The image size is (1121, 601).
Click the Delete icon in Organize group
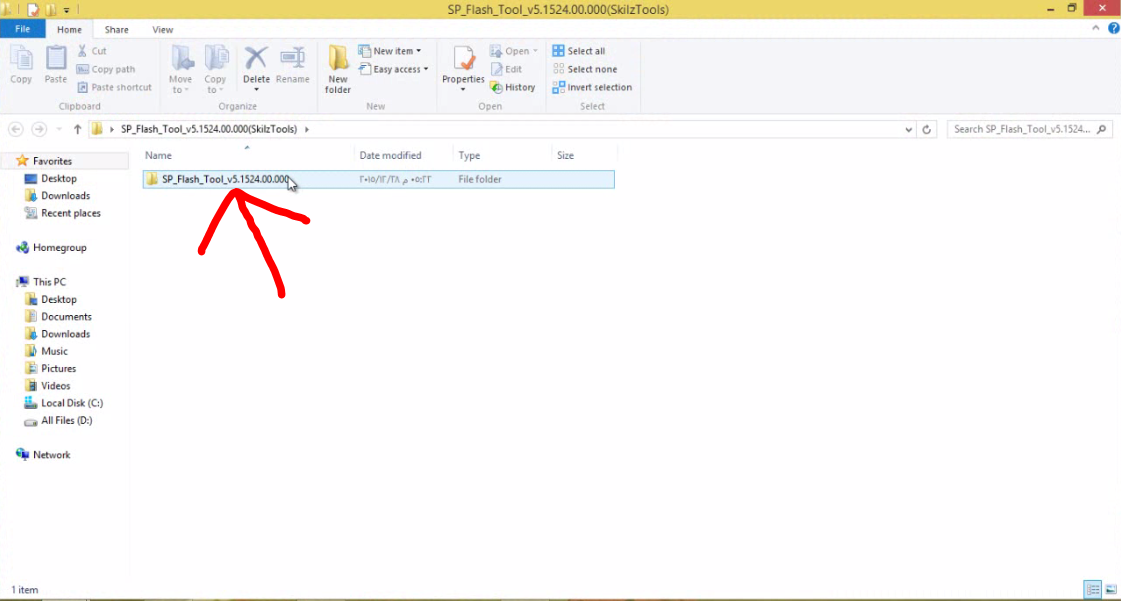click(x=256, y=59)
